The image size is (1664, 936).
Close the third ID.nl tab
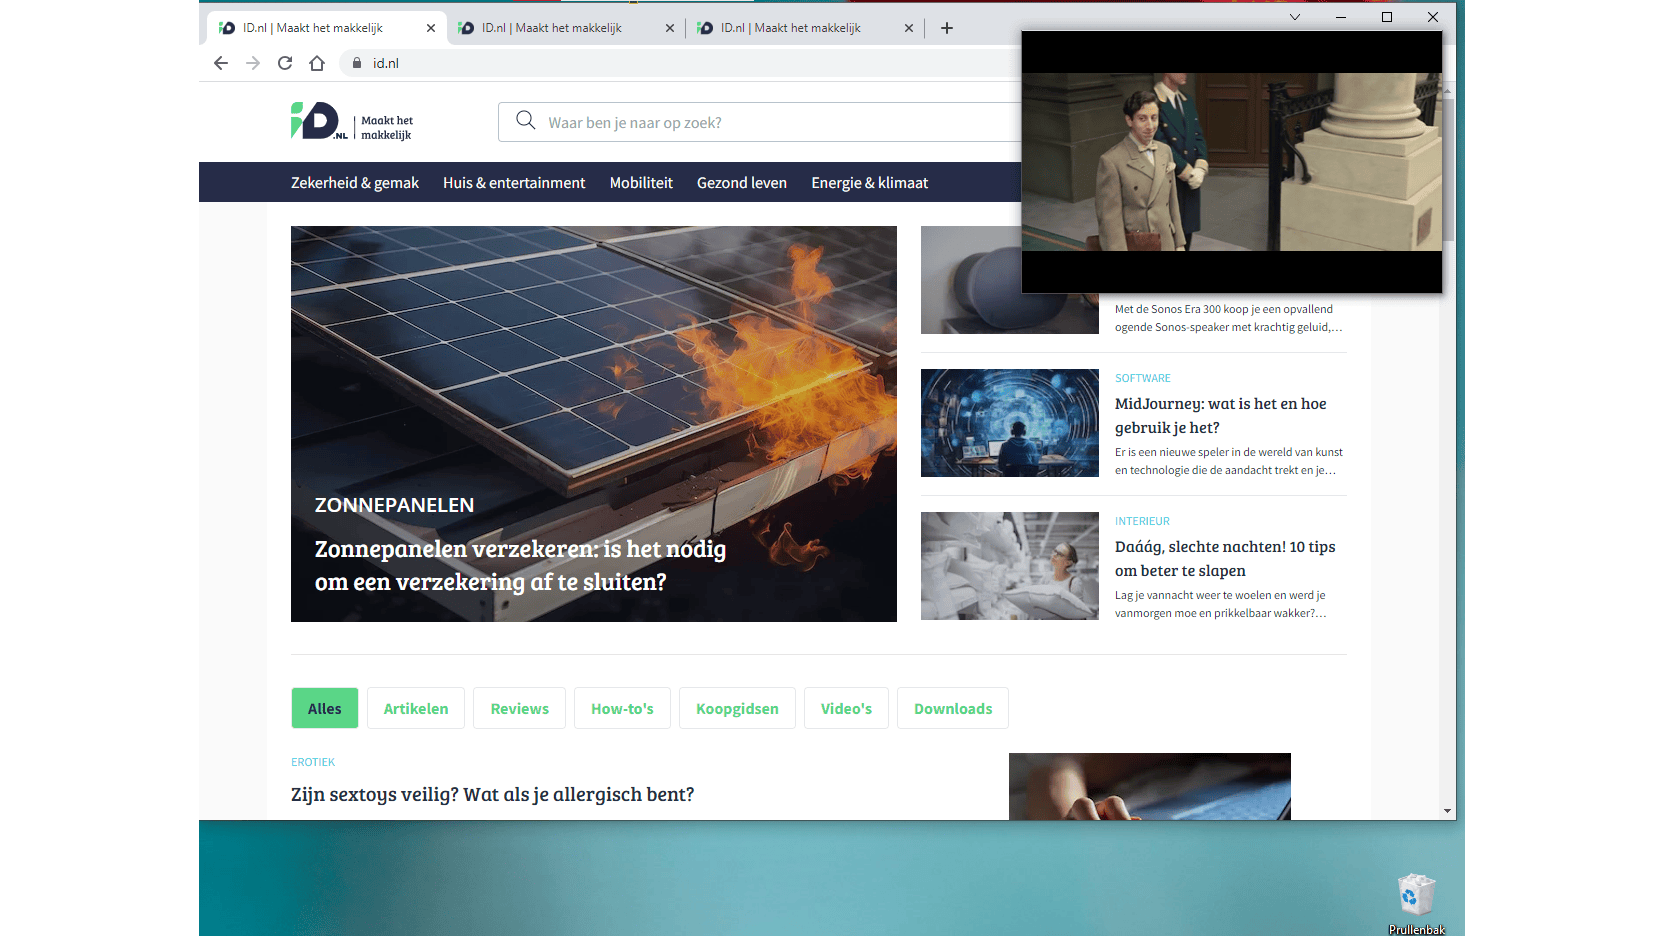909,28
